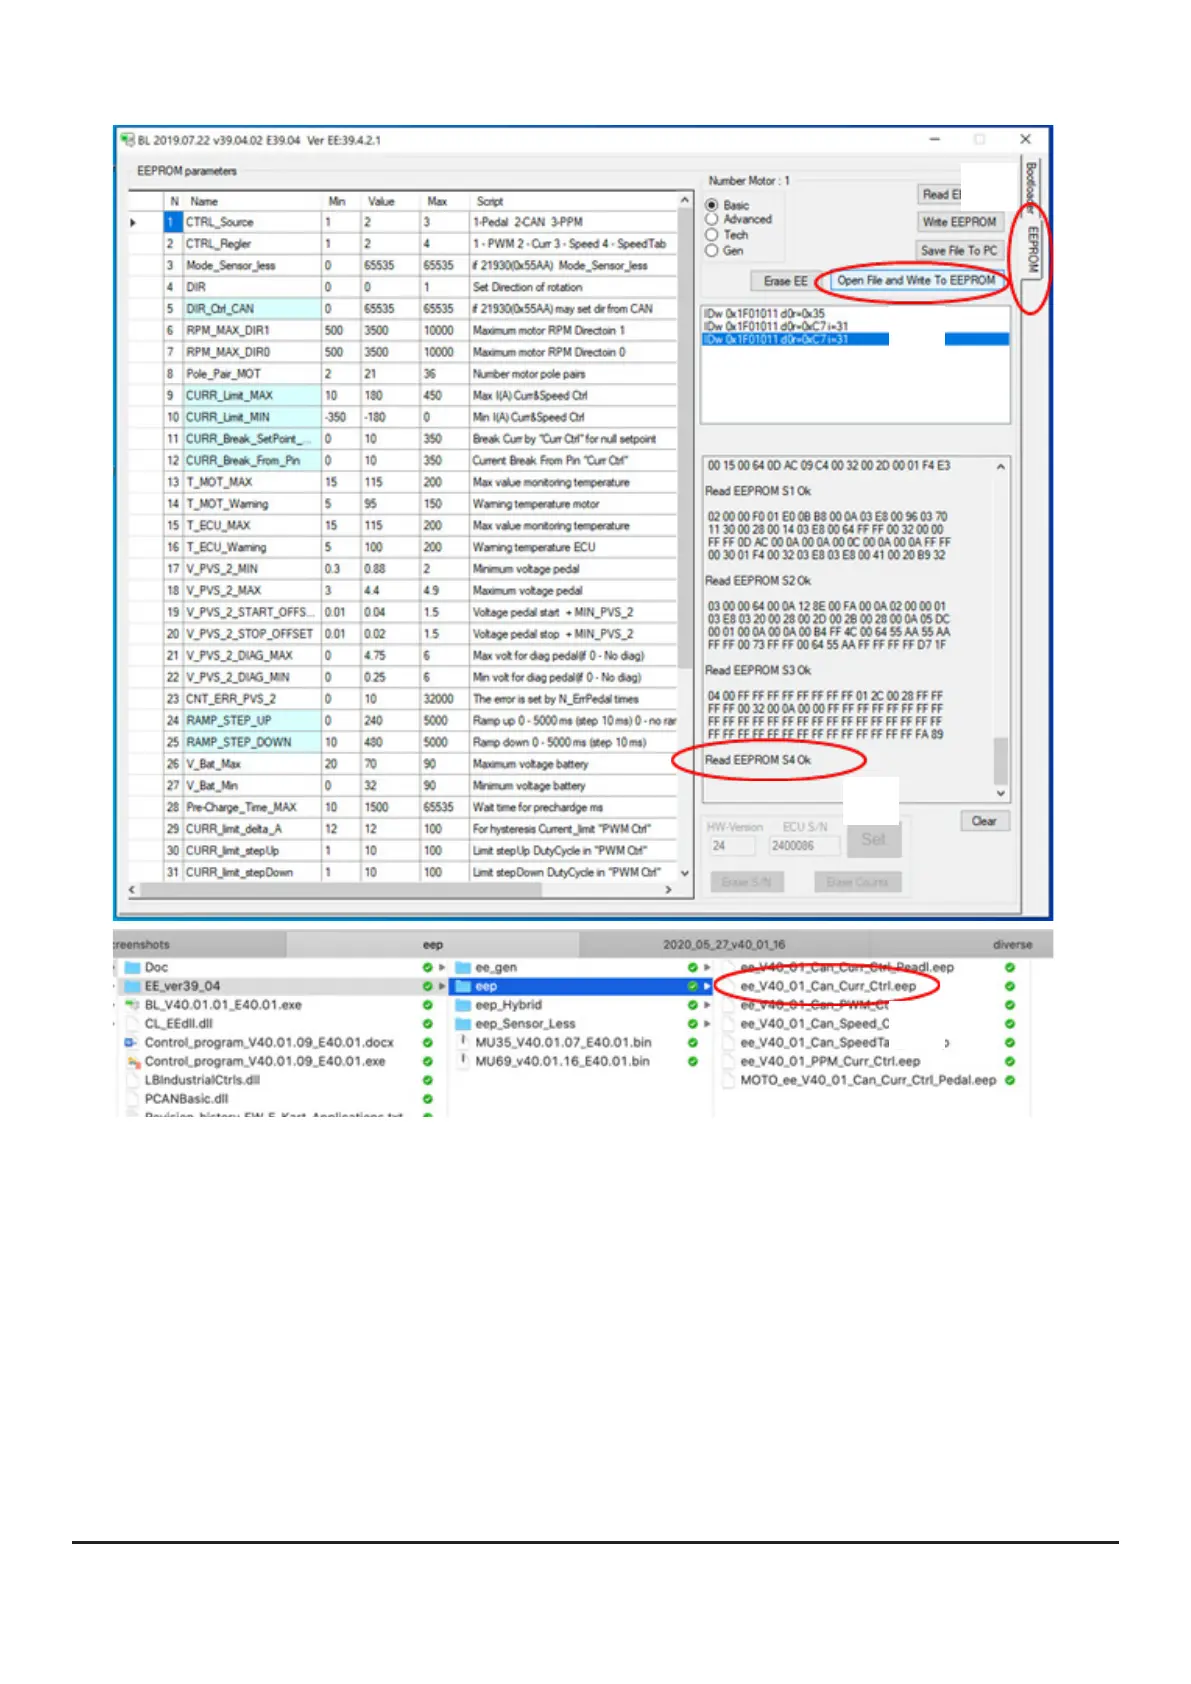The image size is (1191, 1684).
Task: Select the Basic parameter level radio button
Action: [x=712, y=205]
